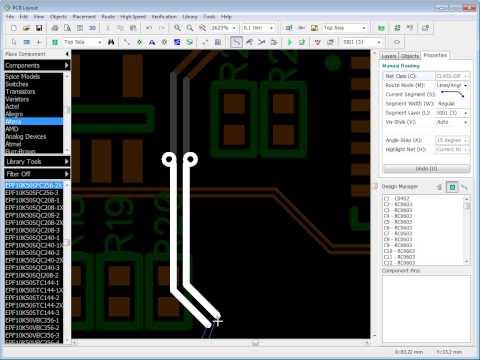Click the green board icon in top toolbar
480x360 pixels.
(x=381, y=28)
